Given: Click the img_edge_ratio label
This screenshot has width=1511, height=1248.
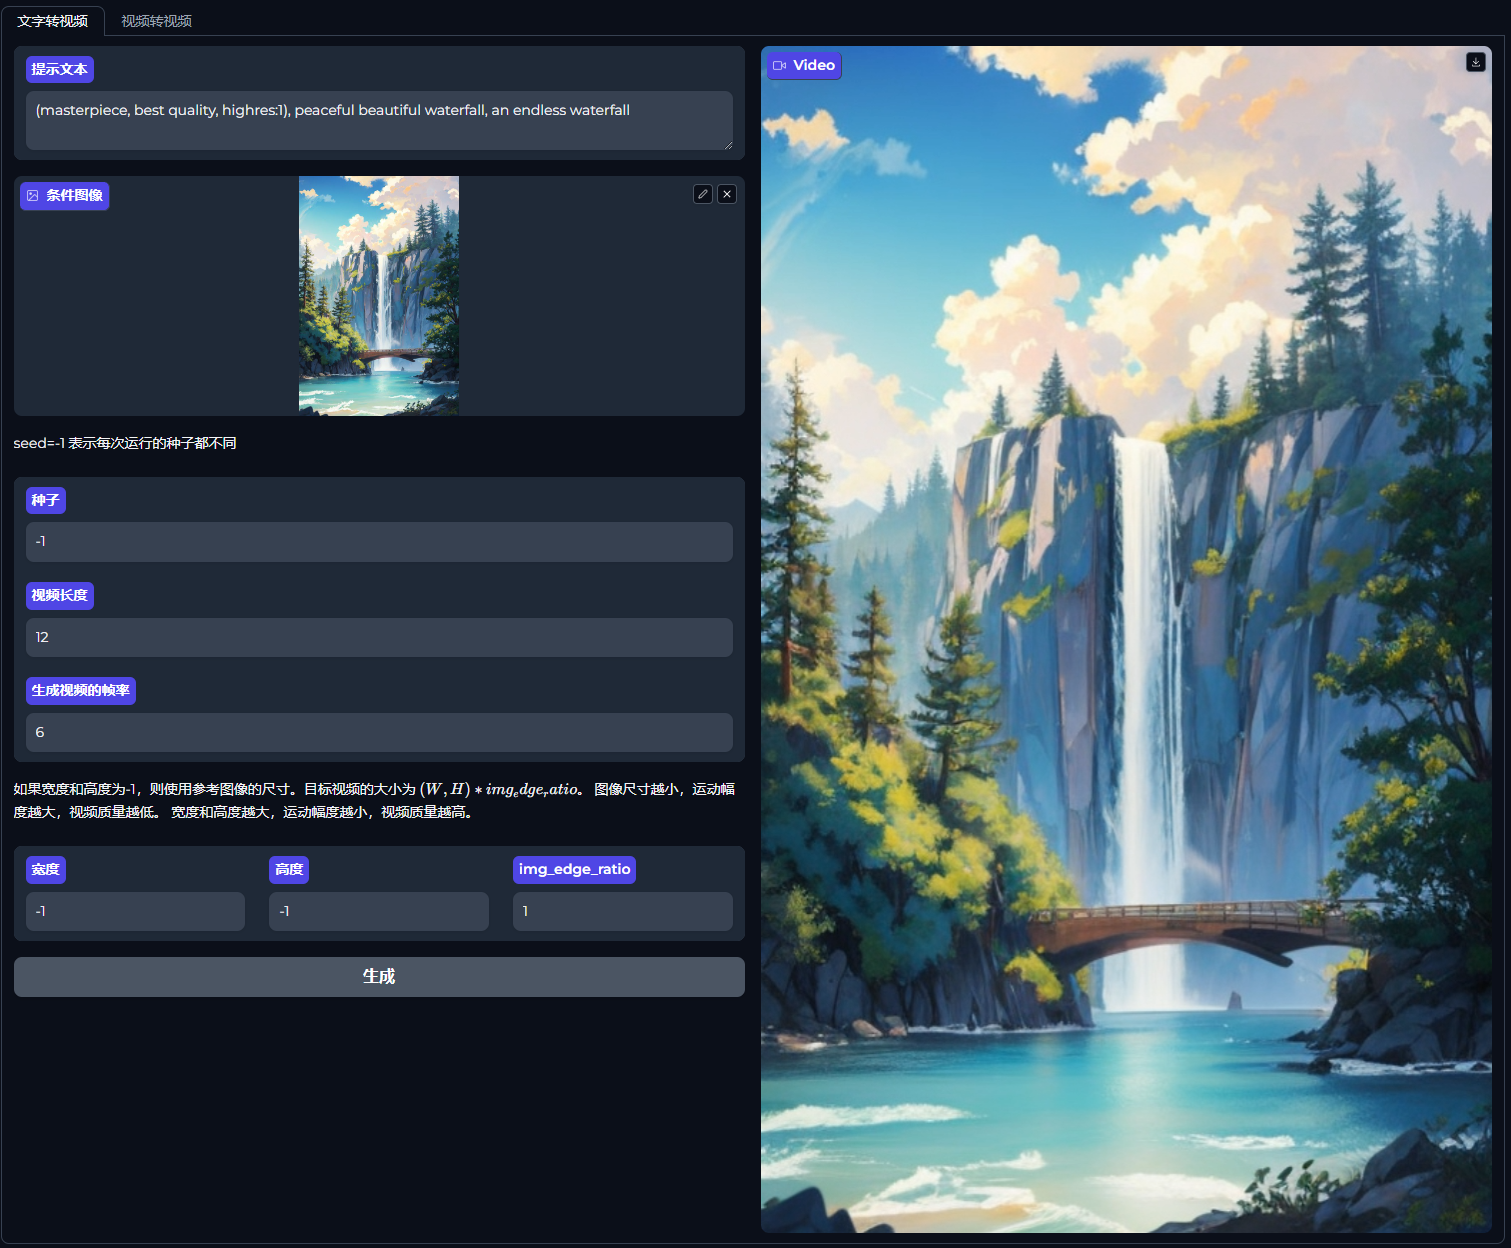Looking at the screenshot, I should (575, 869).
